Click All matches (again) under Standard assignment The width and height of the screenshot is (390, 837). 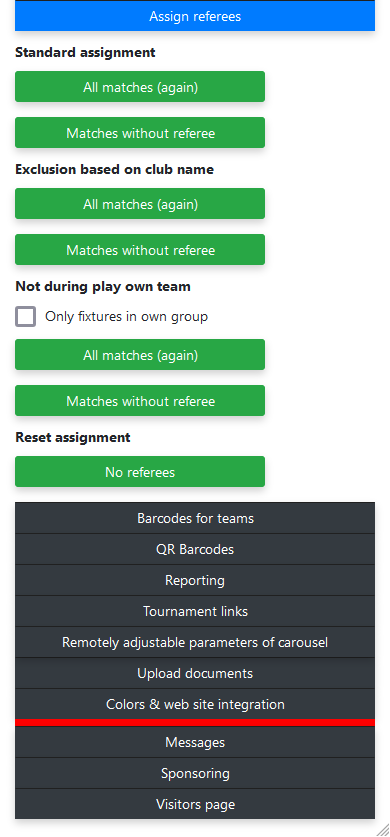(x=140, y=86)
